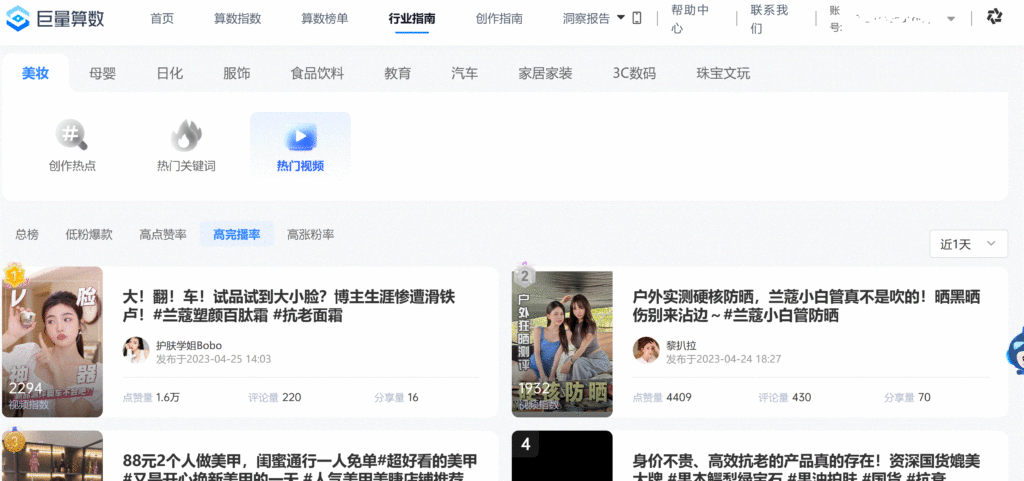Select the 低粉爆款 ranking filter
Viewport: 1024px width, 481px height.
coord(89,234)
